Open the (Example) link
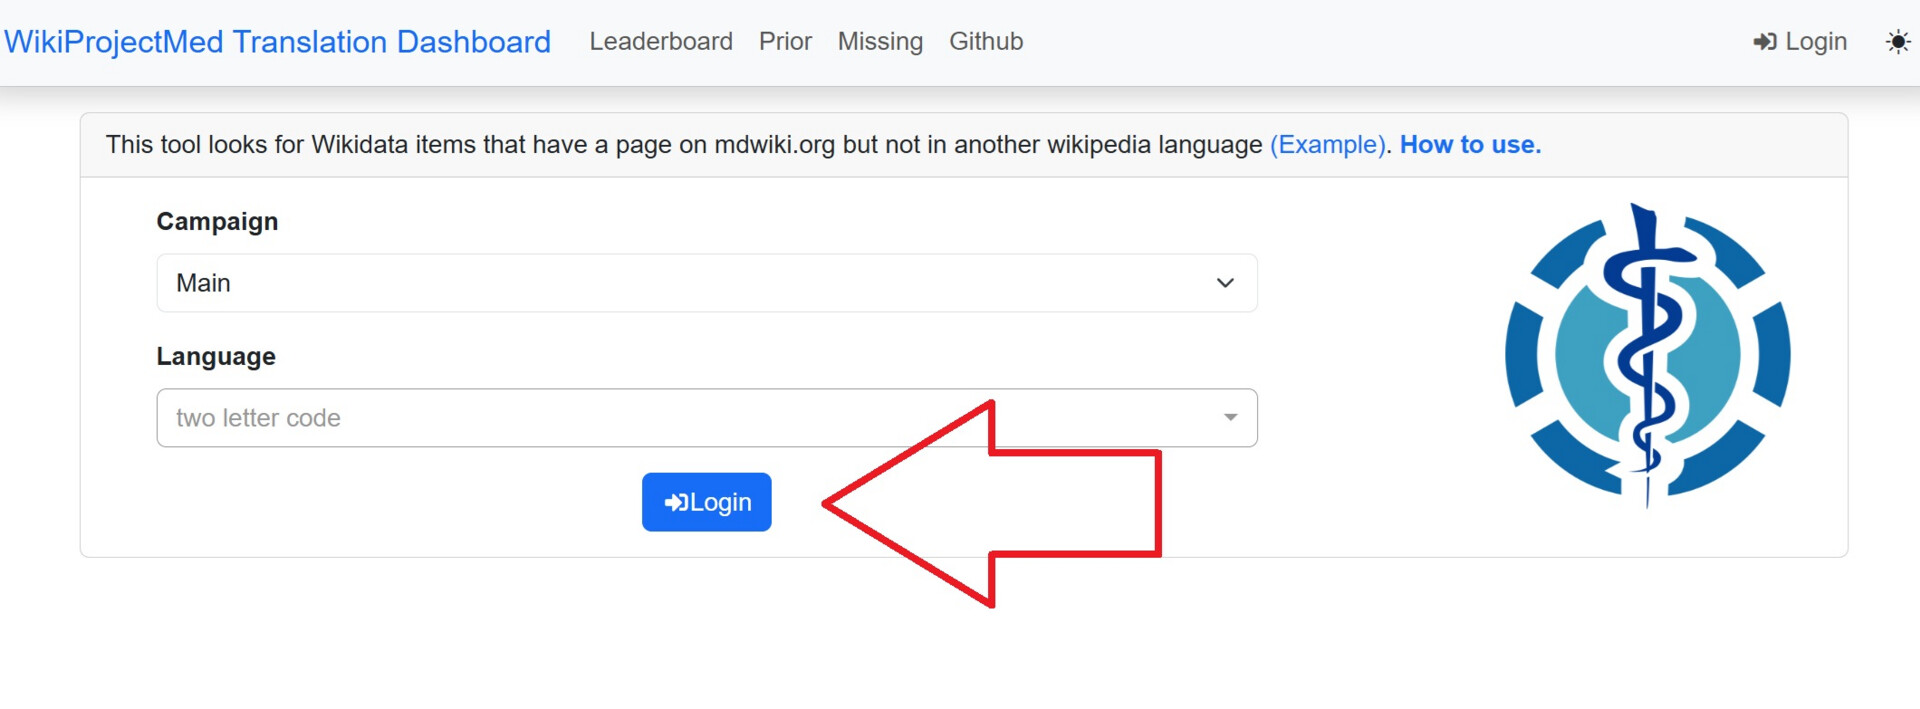 [x=1328, y=145]
